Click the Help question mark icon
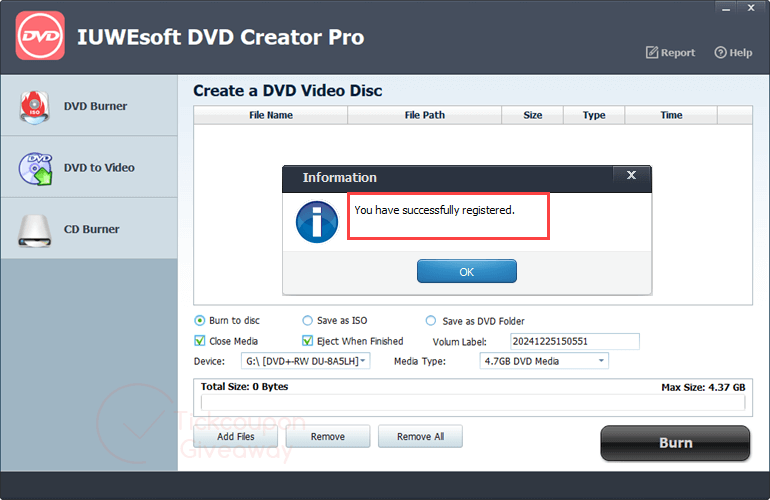770x500 pixels. point(720,53)
